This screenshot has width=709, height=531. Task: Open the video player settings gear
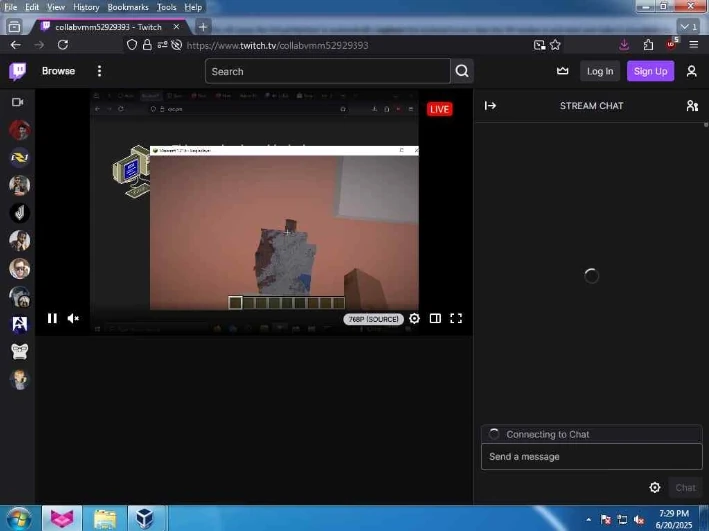click(414, 318)
